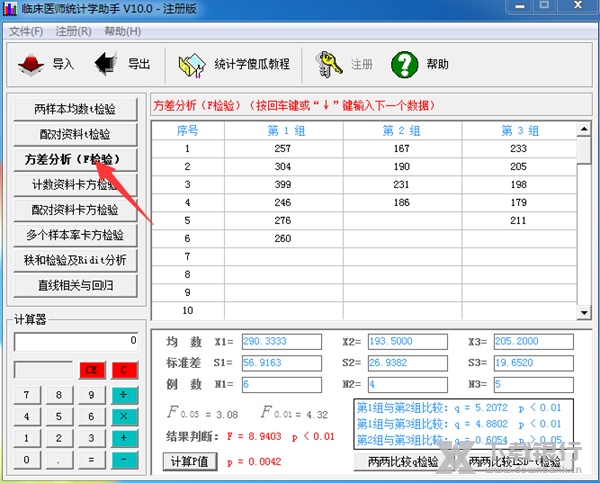The image size is (600, 483).
Task: Click the calculator equals key
Action: coord(91,459)
